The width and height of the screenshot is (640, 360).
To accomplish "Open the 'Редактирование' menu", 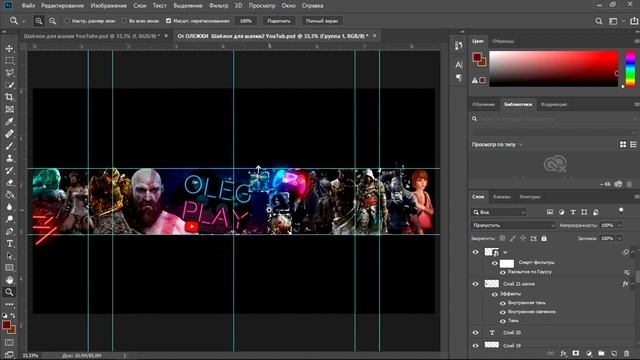I will coord(62,6).
